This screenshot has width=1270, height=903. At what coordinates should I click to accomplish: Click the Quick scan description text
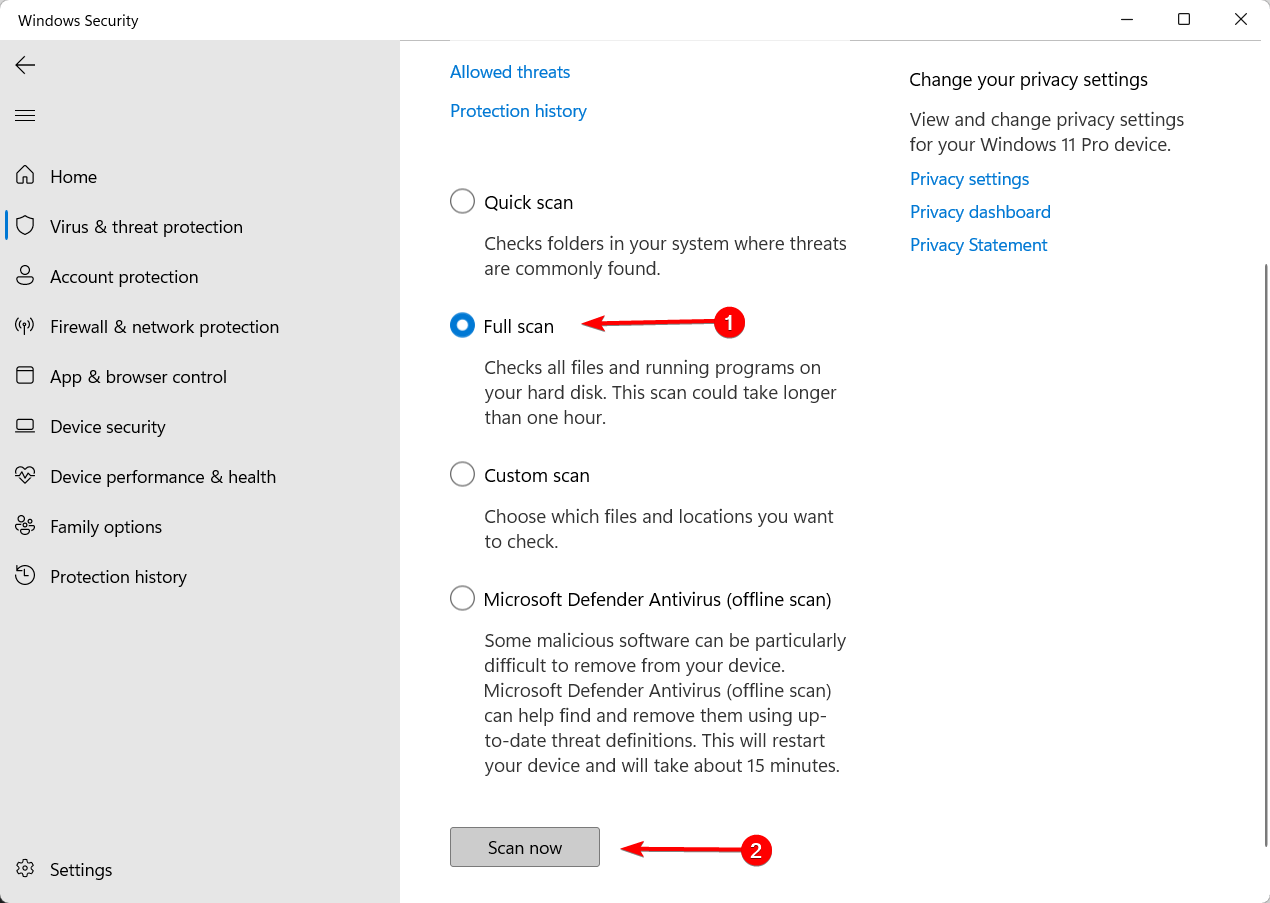(665, 256)
